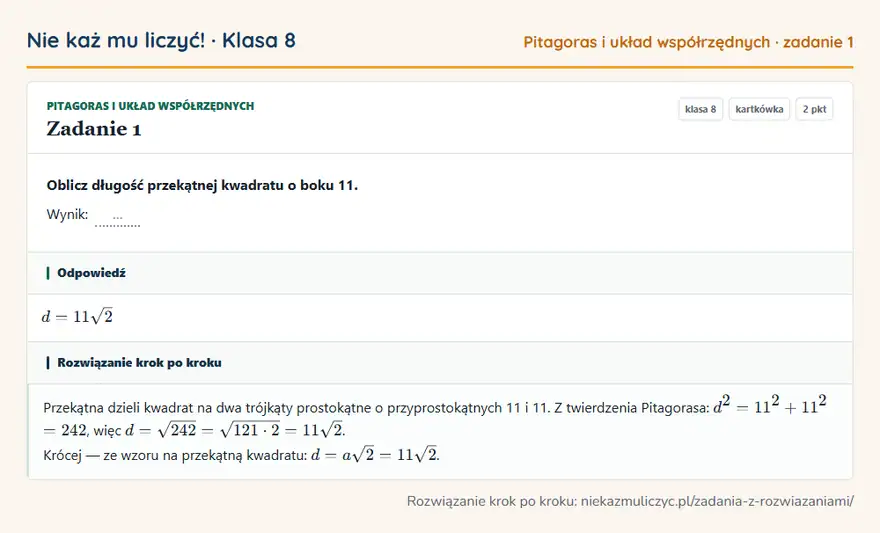Select the 'Oblicz długość przekątnej kwadratu' question text
The width and height of the screenshot is (880, 533).
(202, 185)
